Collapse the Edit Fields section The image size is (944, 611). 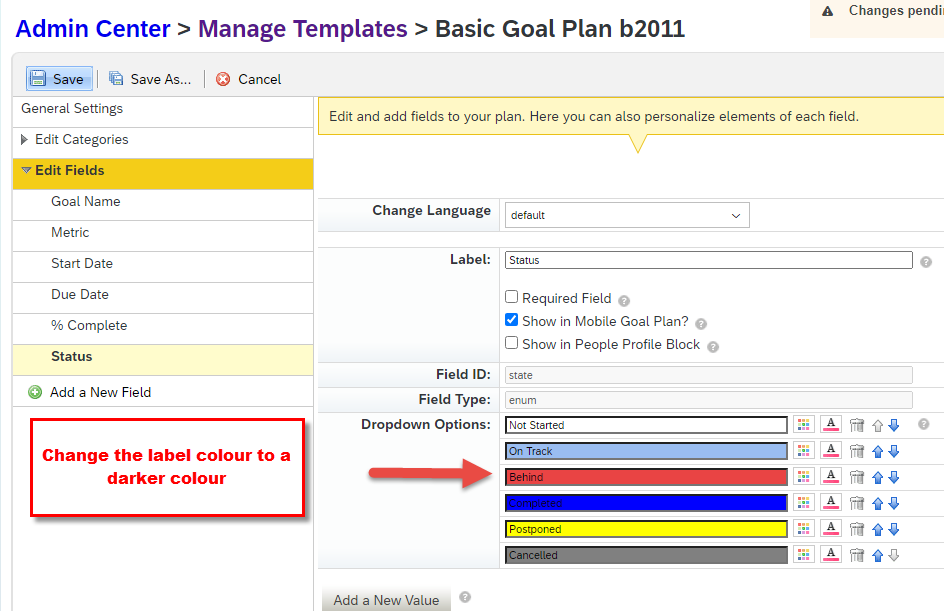click(26, 170)
